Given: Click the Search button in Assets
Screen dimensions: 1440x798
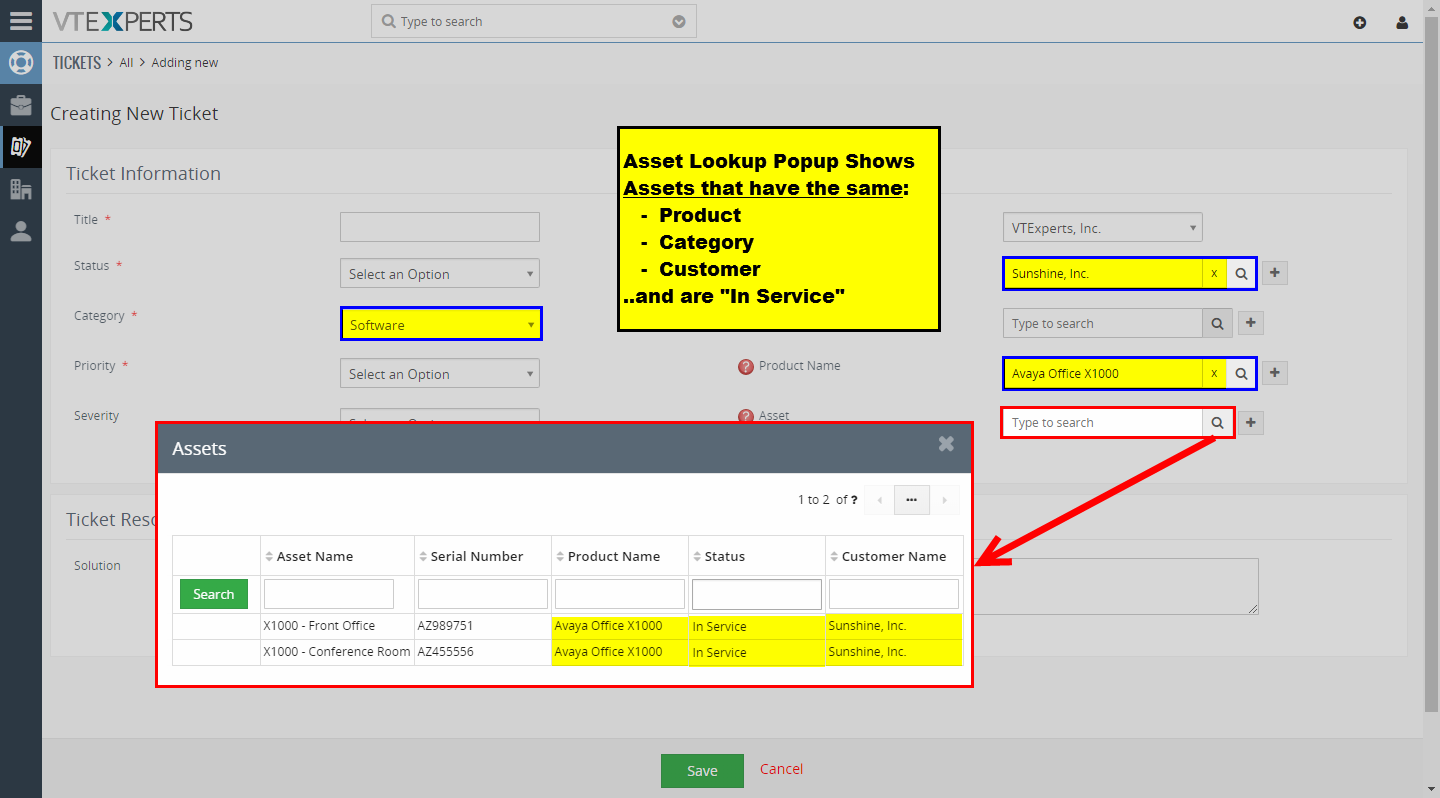Looking at the screenshot, I should (214, 594).
